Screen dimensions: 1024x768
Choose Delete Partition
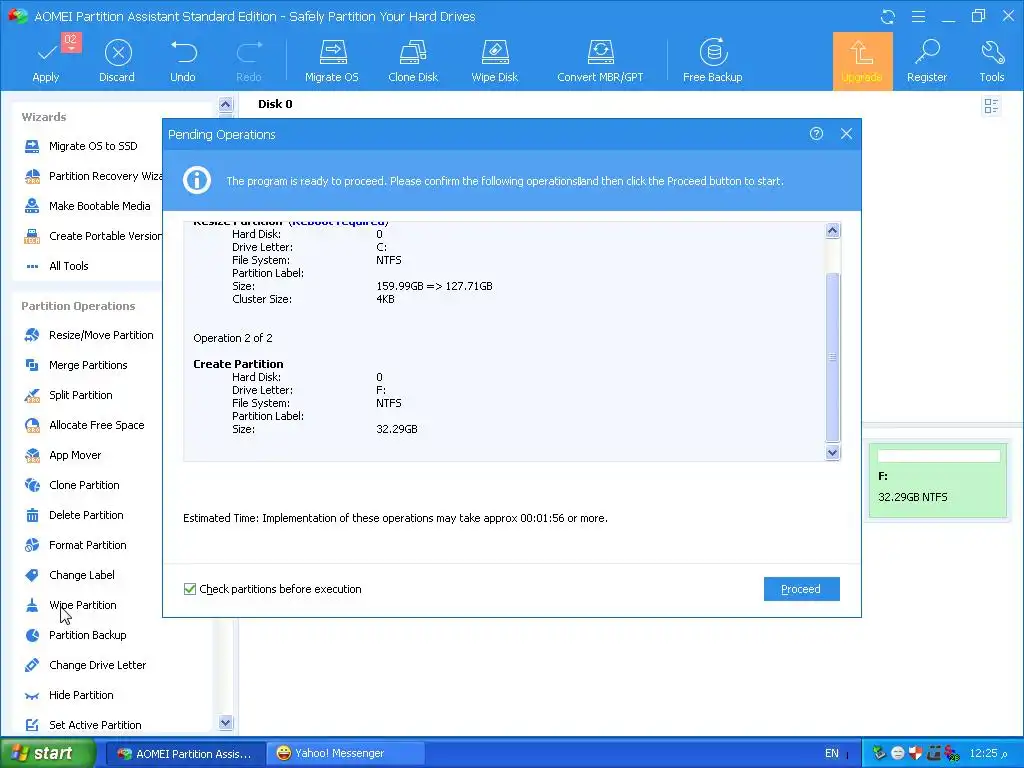point(74,515)
